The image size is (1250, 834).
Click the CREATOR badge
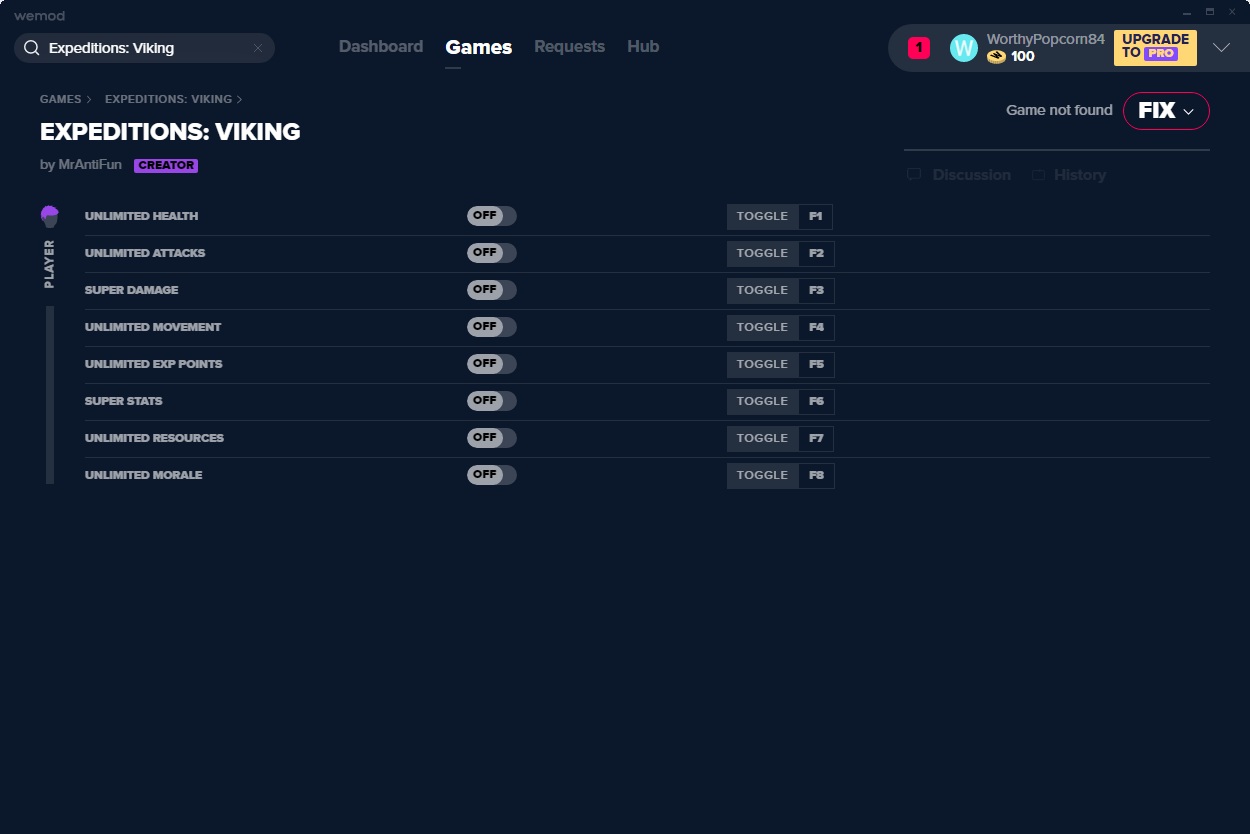point(166,165)
